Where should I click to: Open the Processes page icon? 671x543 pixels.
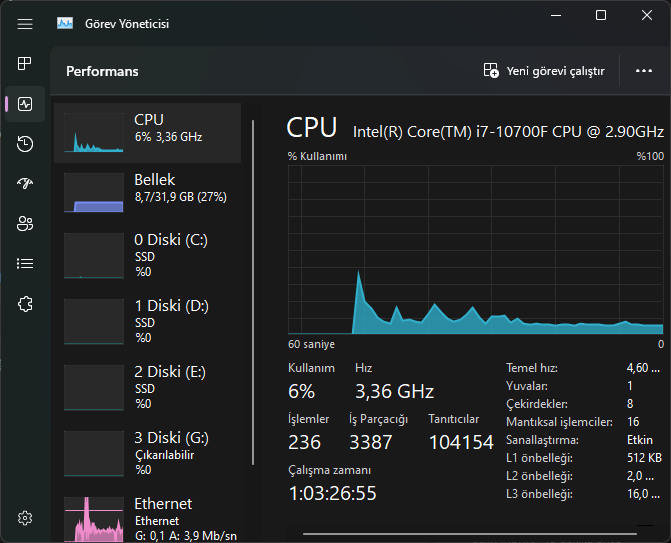tap(25, 64)
